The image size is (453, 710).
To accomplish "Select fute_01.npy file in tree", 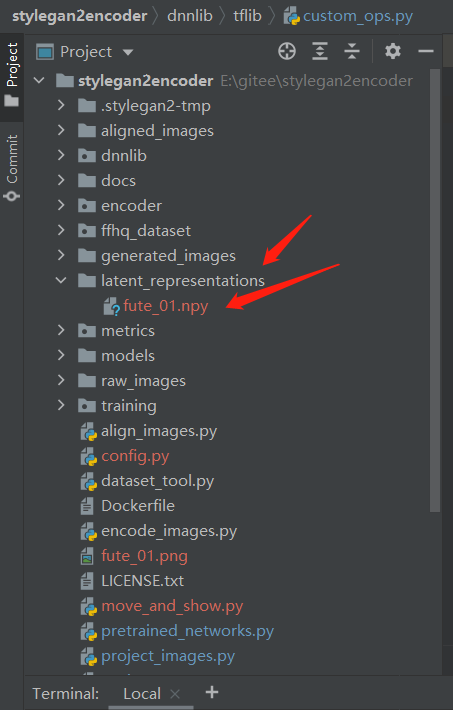I will [x=165, y=306].
